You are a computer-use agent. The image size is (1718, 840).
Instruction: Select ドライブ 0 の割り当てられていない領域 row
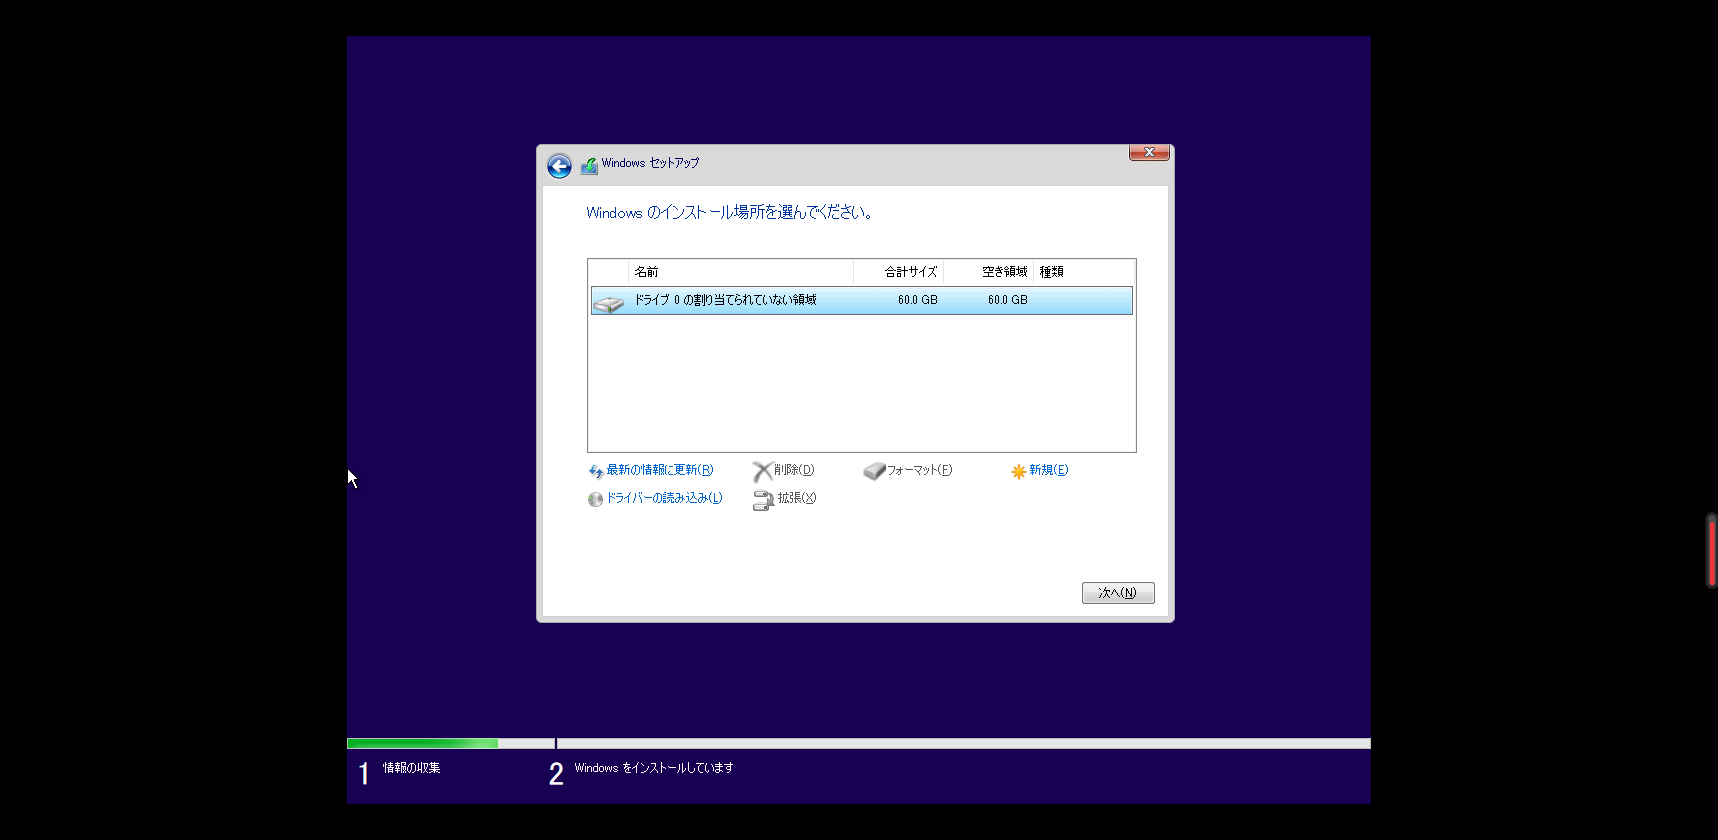point(861,300)
